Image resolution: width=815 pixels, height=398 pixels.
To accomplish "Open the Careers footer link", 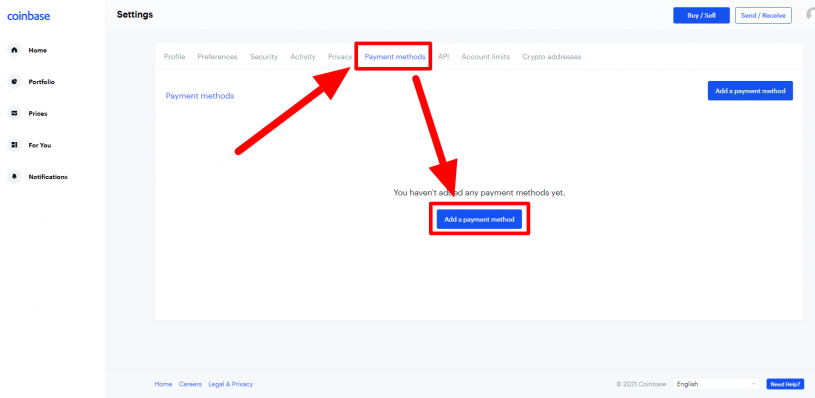I will pos(190,384).
